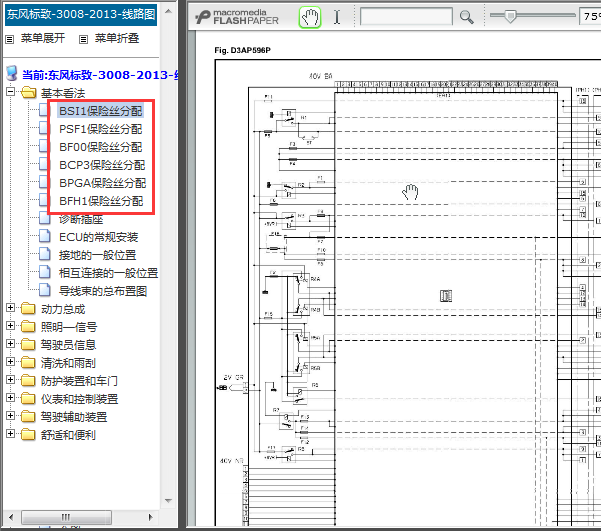Click page icon beside 诊断插座

(x=45, y=219)
